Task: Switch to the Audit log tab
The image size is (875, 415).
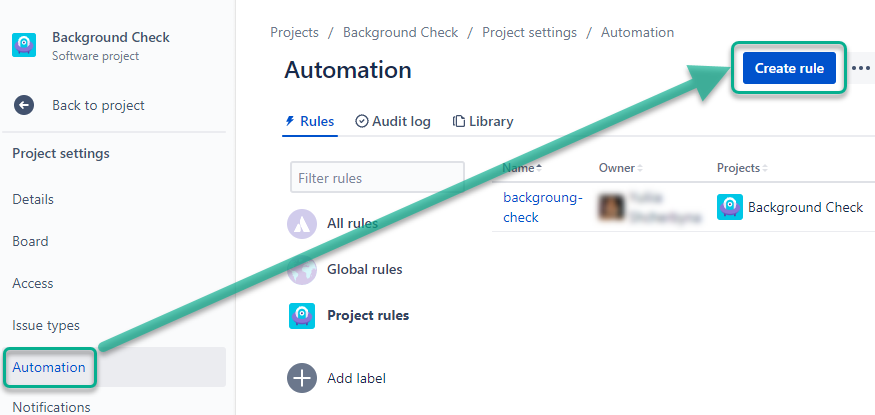Action: pyautogui.click(x=393, y=121)
